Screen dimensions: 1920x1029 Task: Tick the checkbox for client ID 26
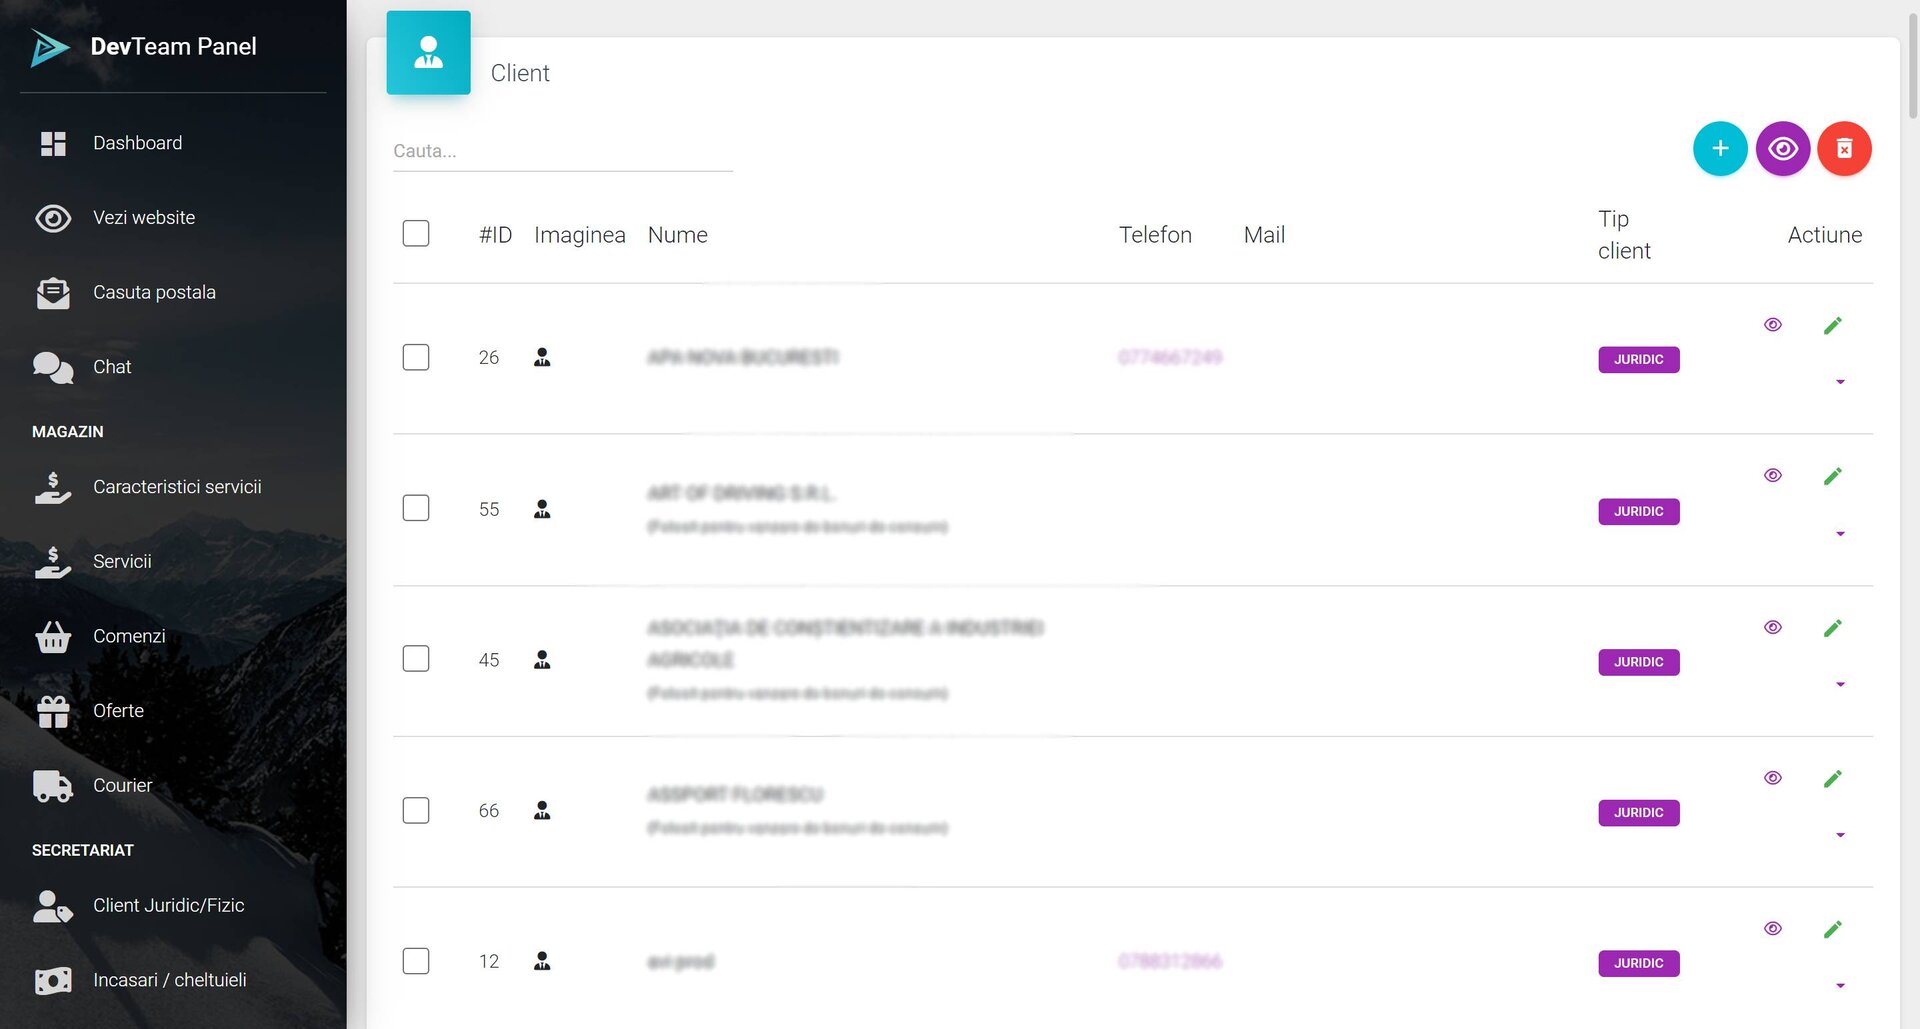click(416, 357)
